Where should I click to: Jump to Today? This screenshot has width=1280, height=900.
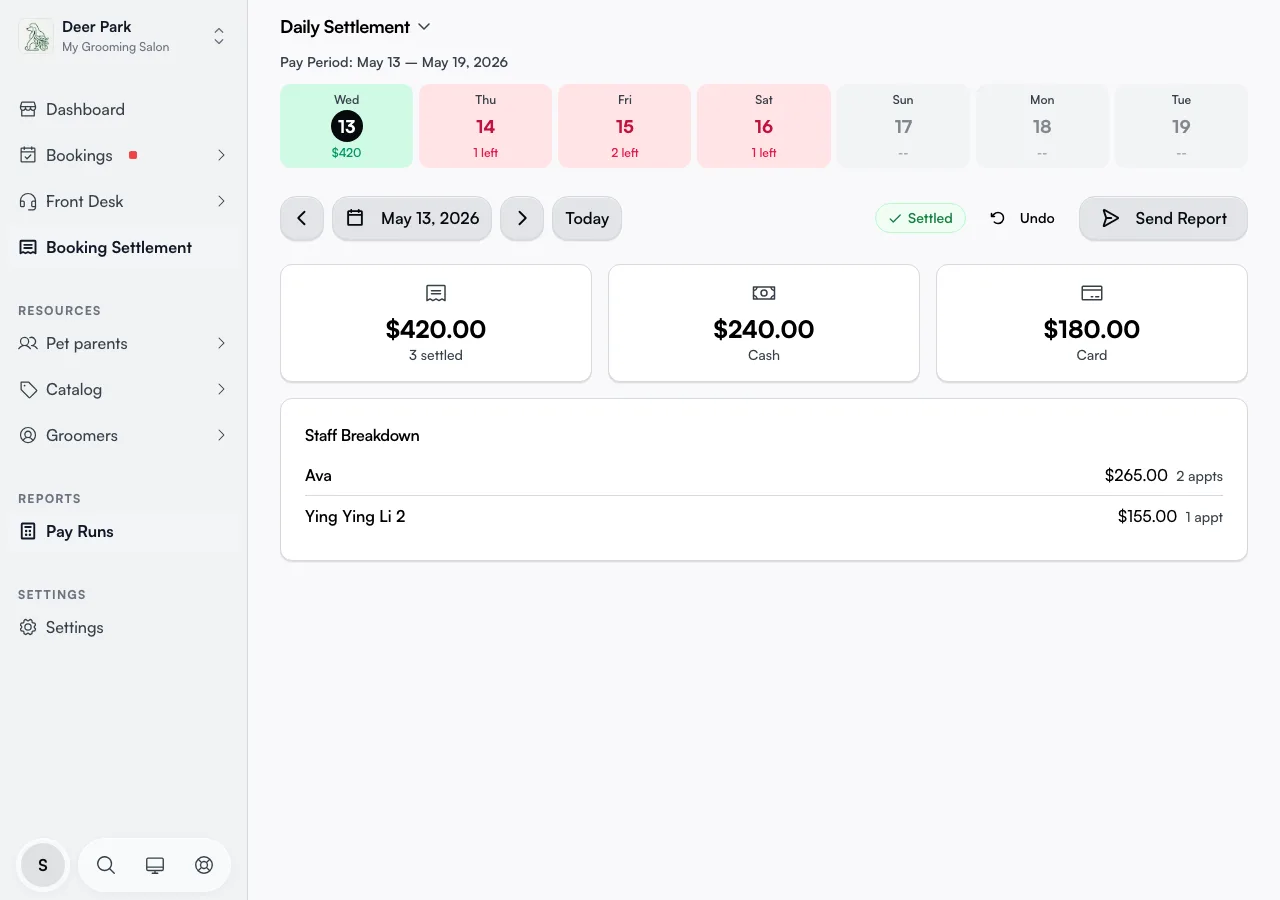pos(587,218)
